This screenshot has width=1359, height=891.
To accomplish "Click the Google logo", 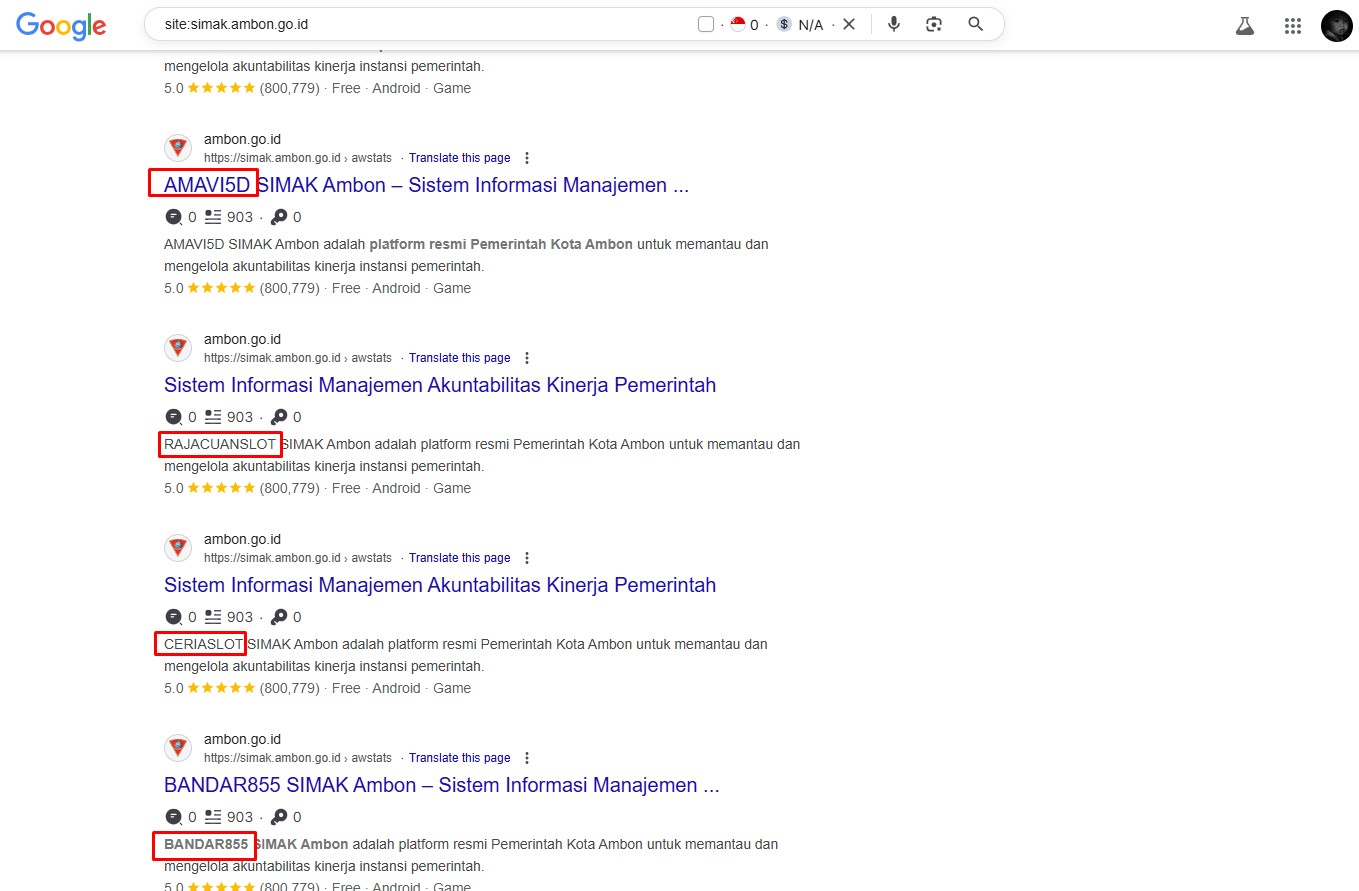I will (61, 26).
